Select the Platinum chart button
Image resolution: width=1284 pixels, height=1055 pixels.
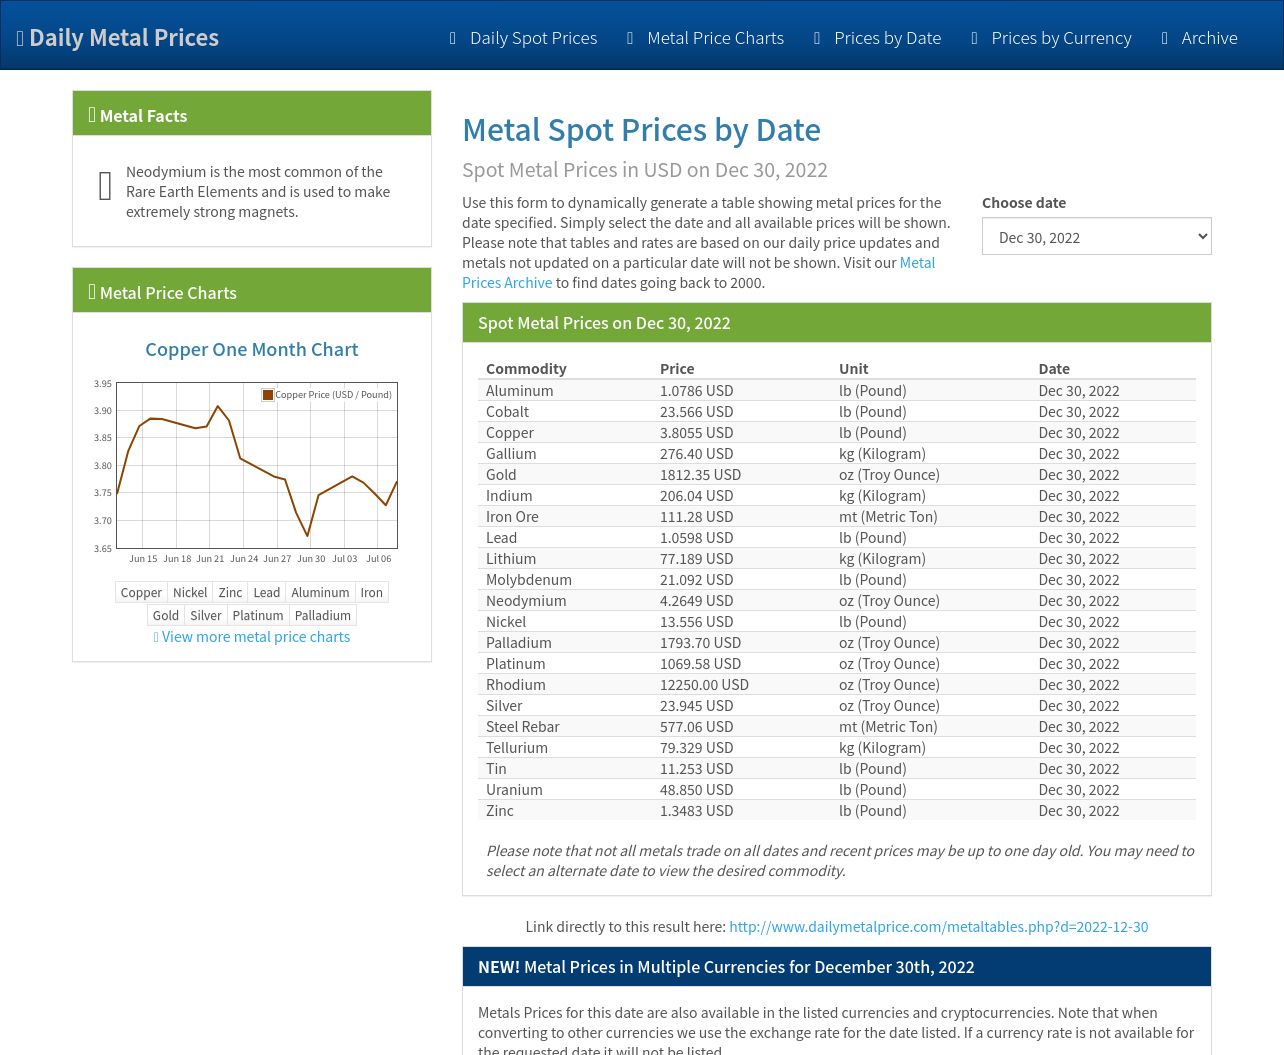coord(258,615)
